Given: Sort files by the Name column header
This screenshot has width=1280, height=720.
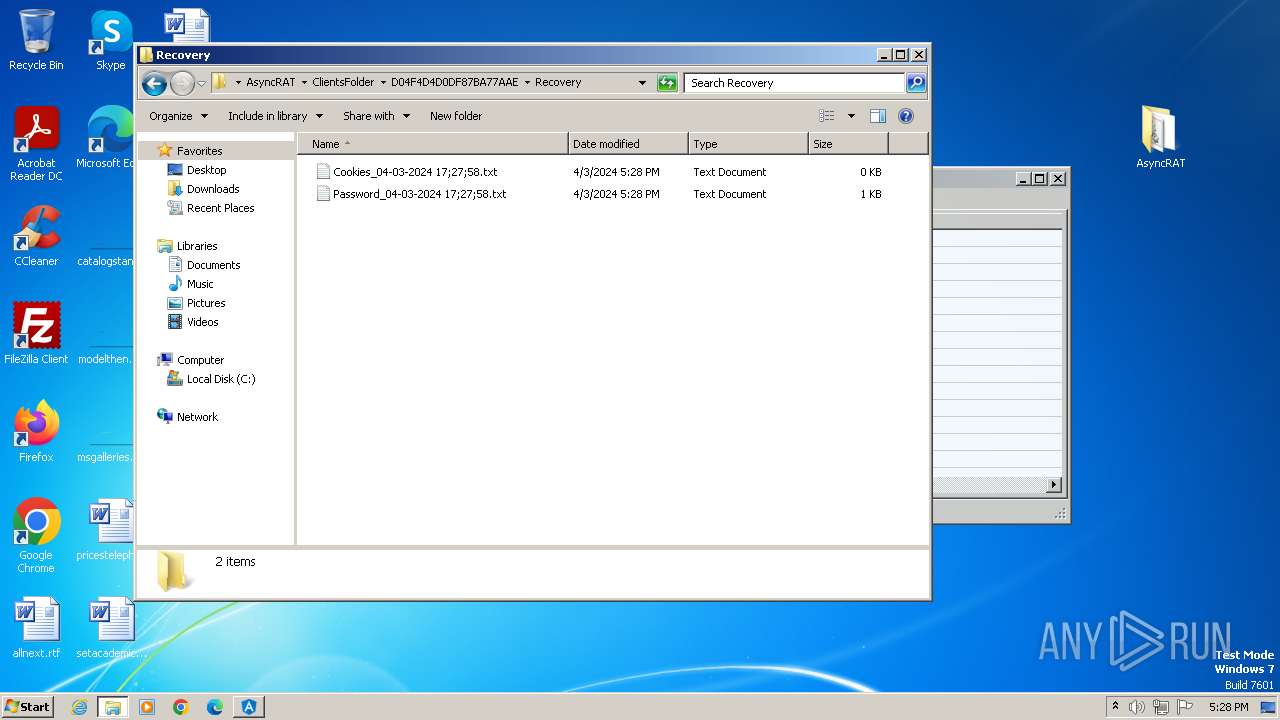Looking at the screenshot, I should 432,144.
